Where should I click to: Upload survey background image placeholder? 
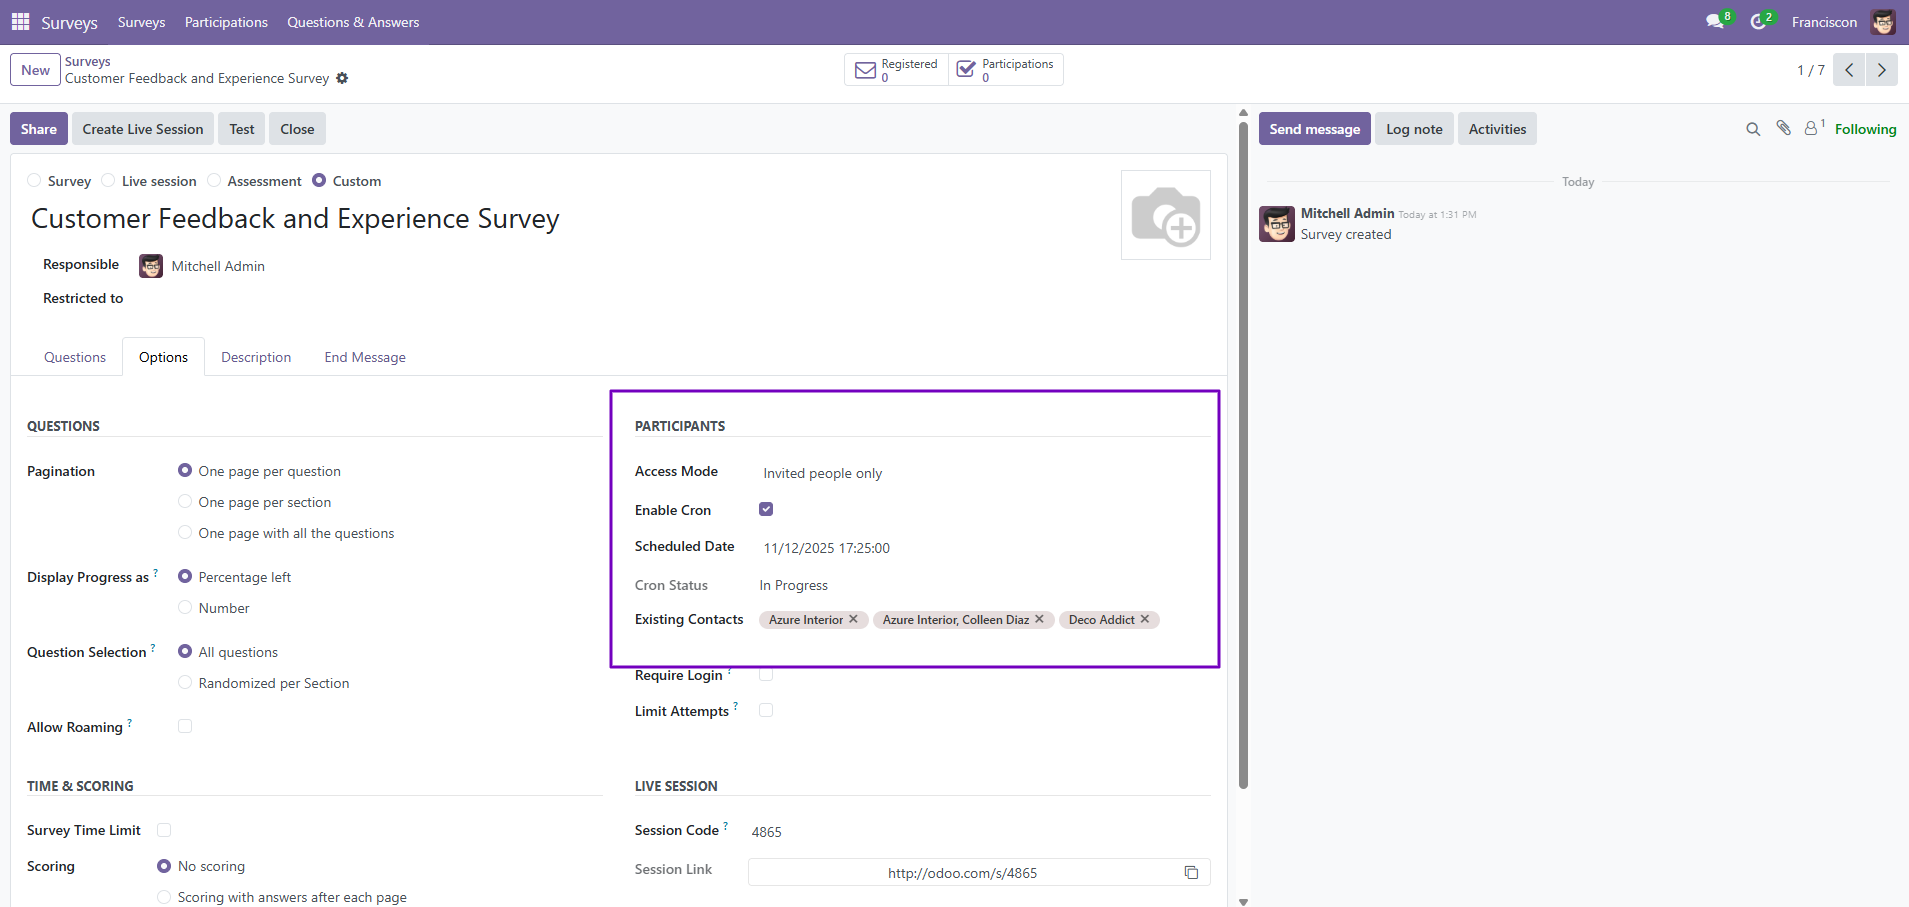(1166, 215)
